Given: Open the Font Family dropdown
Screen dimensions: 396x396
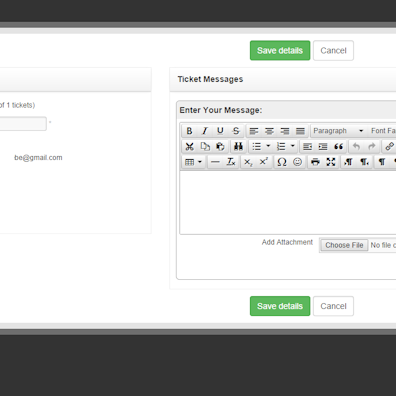Looking at the screenshot, I should tap(383, 131).
